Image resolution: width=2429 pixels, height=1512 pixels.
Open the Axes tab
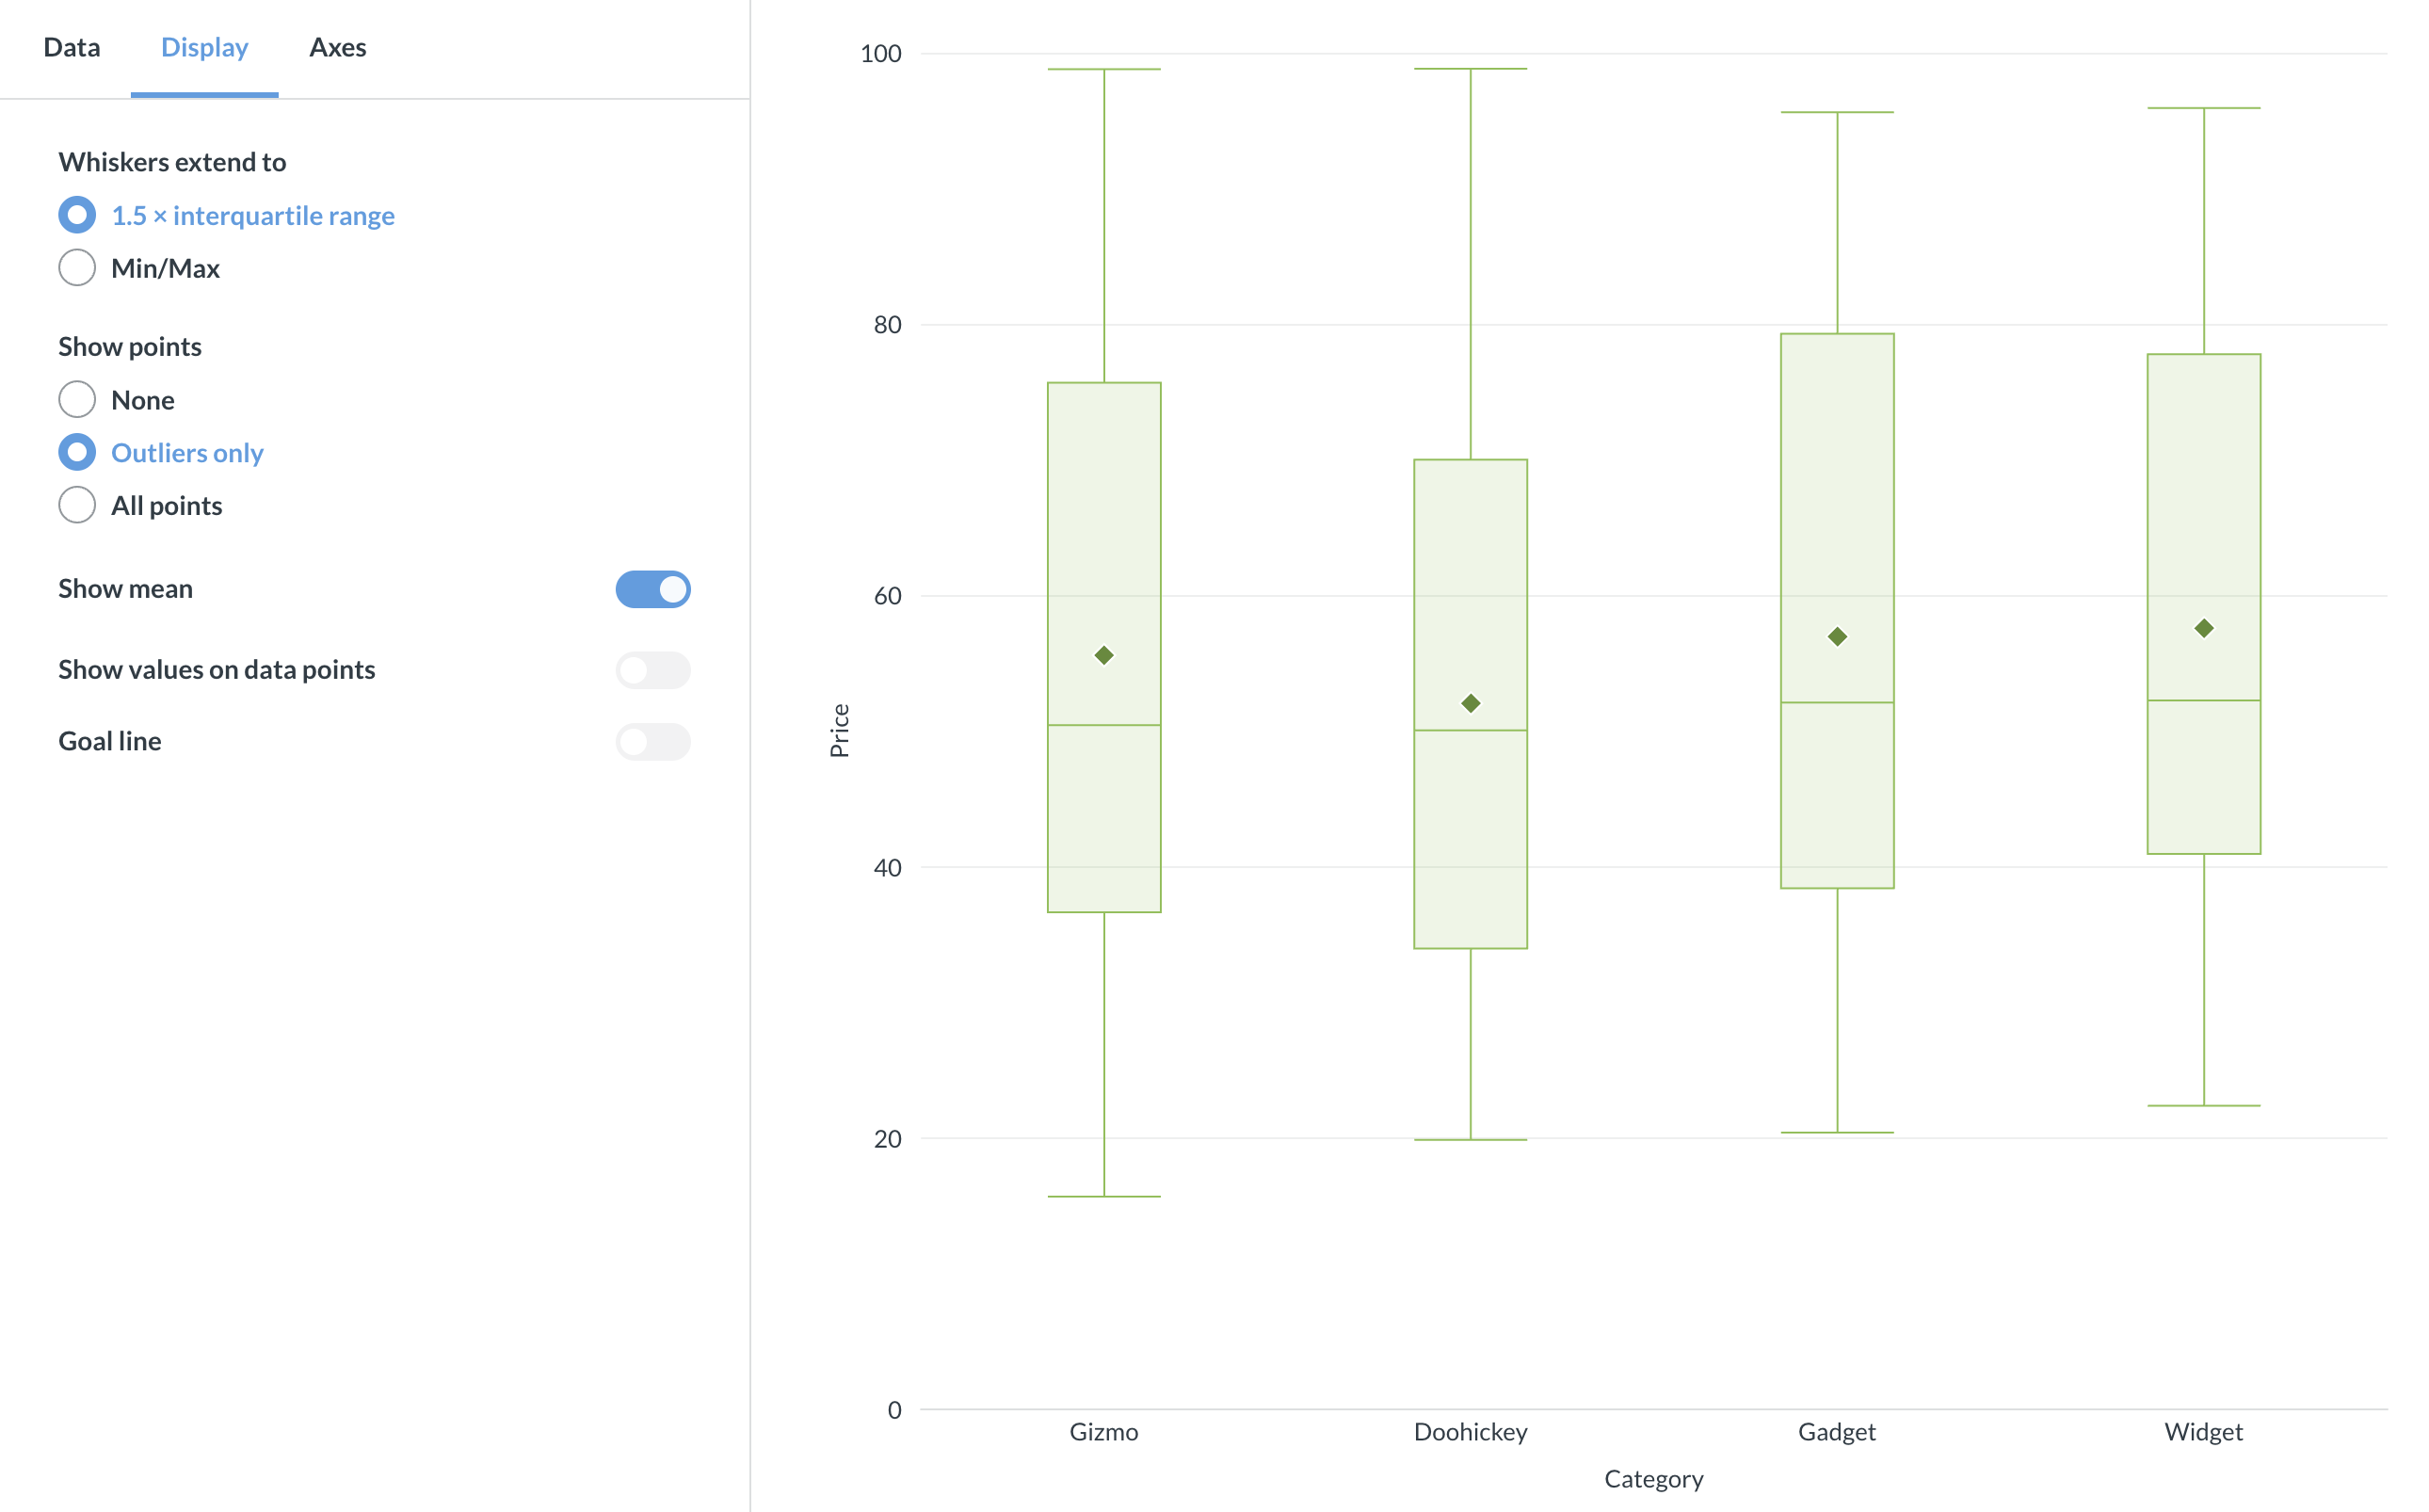(337, 47)
